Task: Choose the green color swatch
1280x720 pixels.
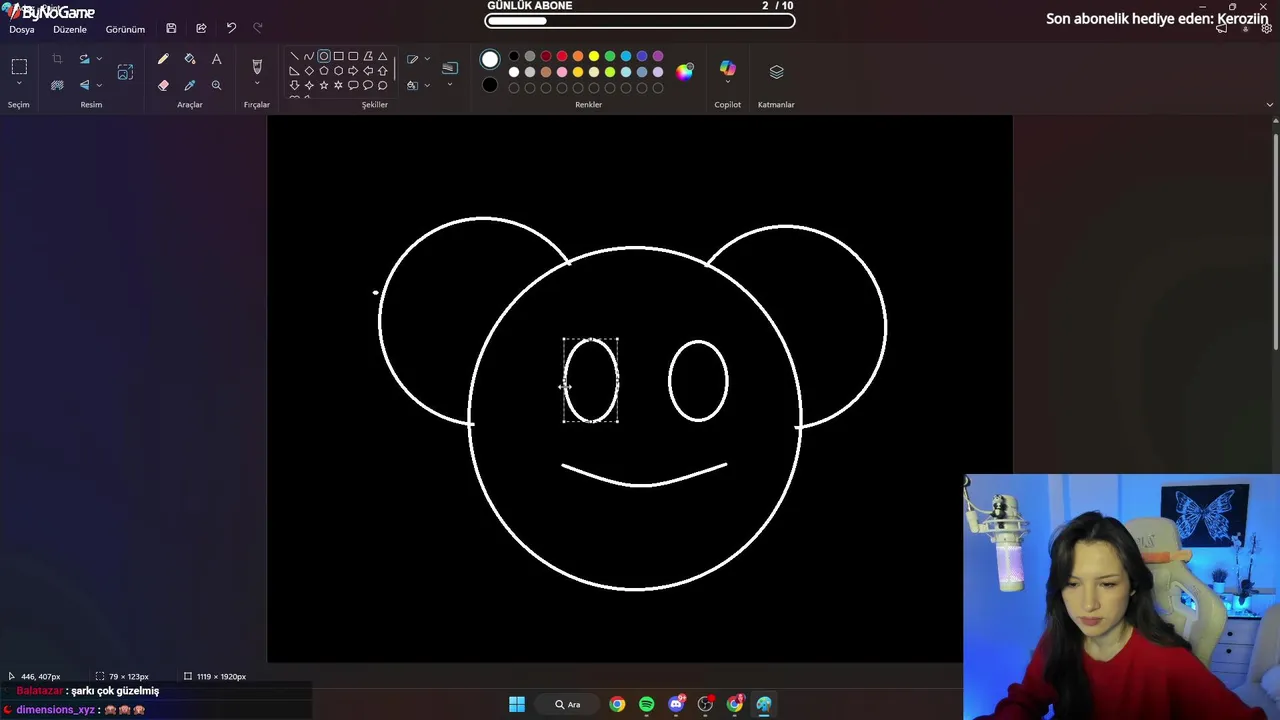Action: click(x=610, y=56)
